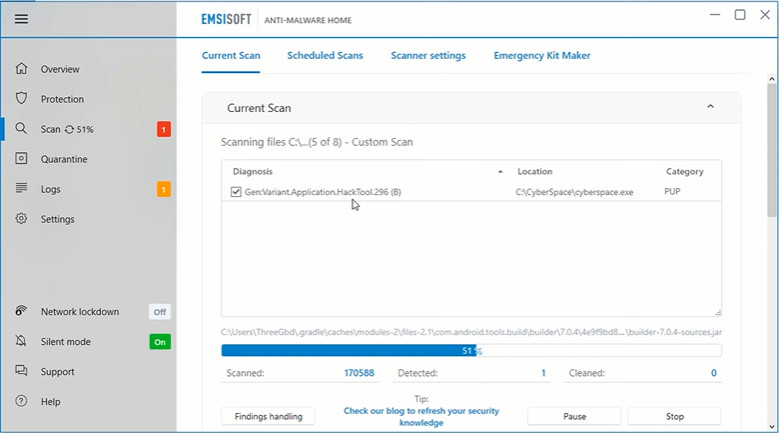This screenshot has height=433, width=779.
Task: Click the Help question mark icon
Action: click(x=21, y=401)
